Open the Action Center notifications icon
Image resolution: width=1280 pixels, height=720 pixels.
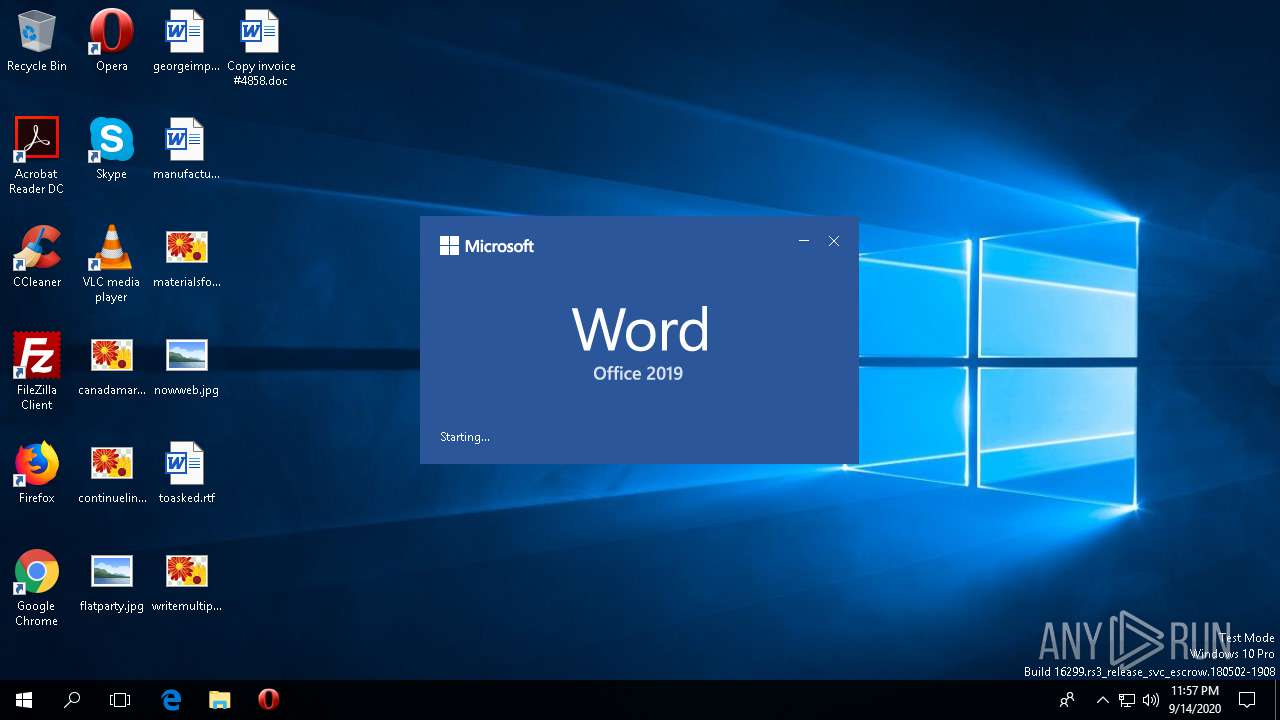(x=1247, y=700)
